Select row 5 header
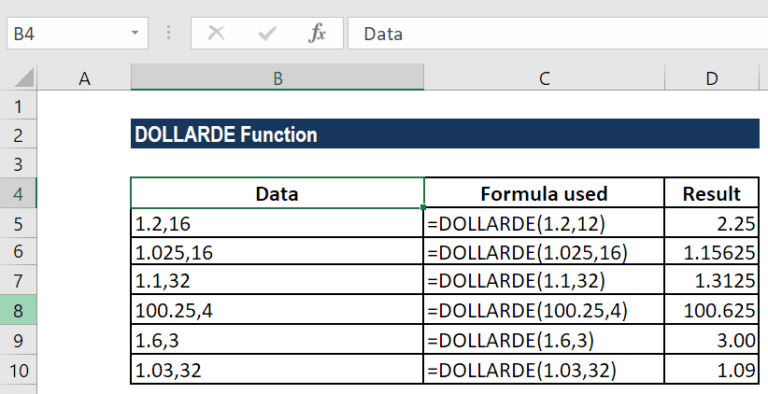Image resolution: width=768 pixels, height=394 pixels. pos(18,223)
